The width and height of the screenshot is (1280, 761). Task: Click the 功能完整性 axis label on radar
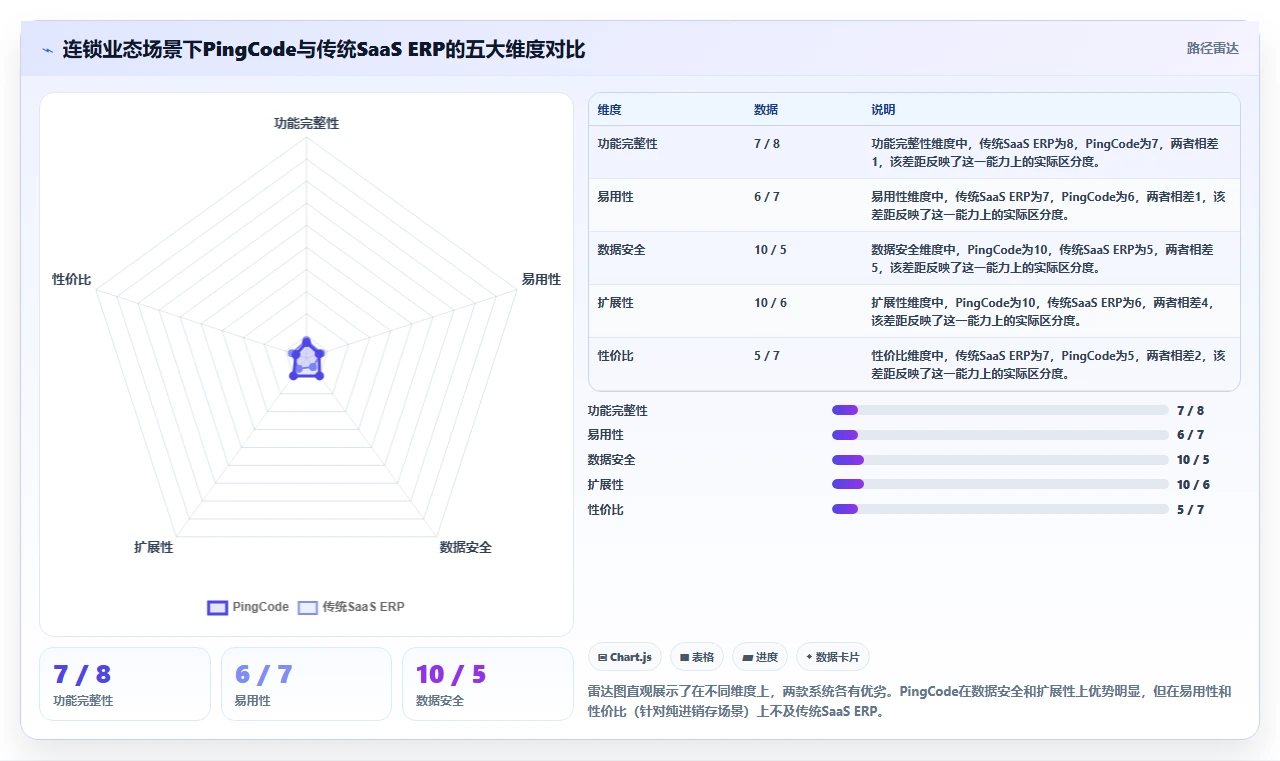click(x=307, y=123)
